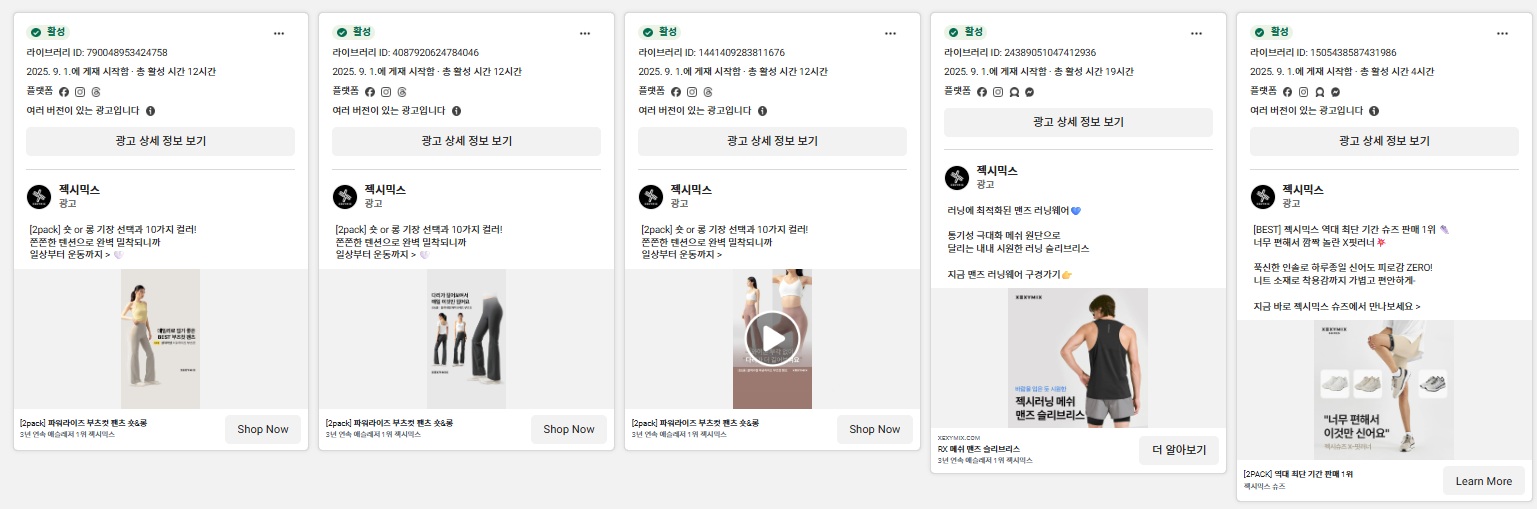Open the X-runner sneakers ad image
Viewport: 1537px width, 509px height.
point(1384,390)
